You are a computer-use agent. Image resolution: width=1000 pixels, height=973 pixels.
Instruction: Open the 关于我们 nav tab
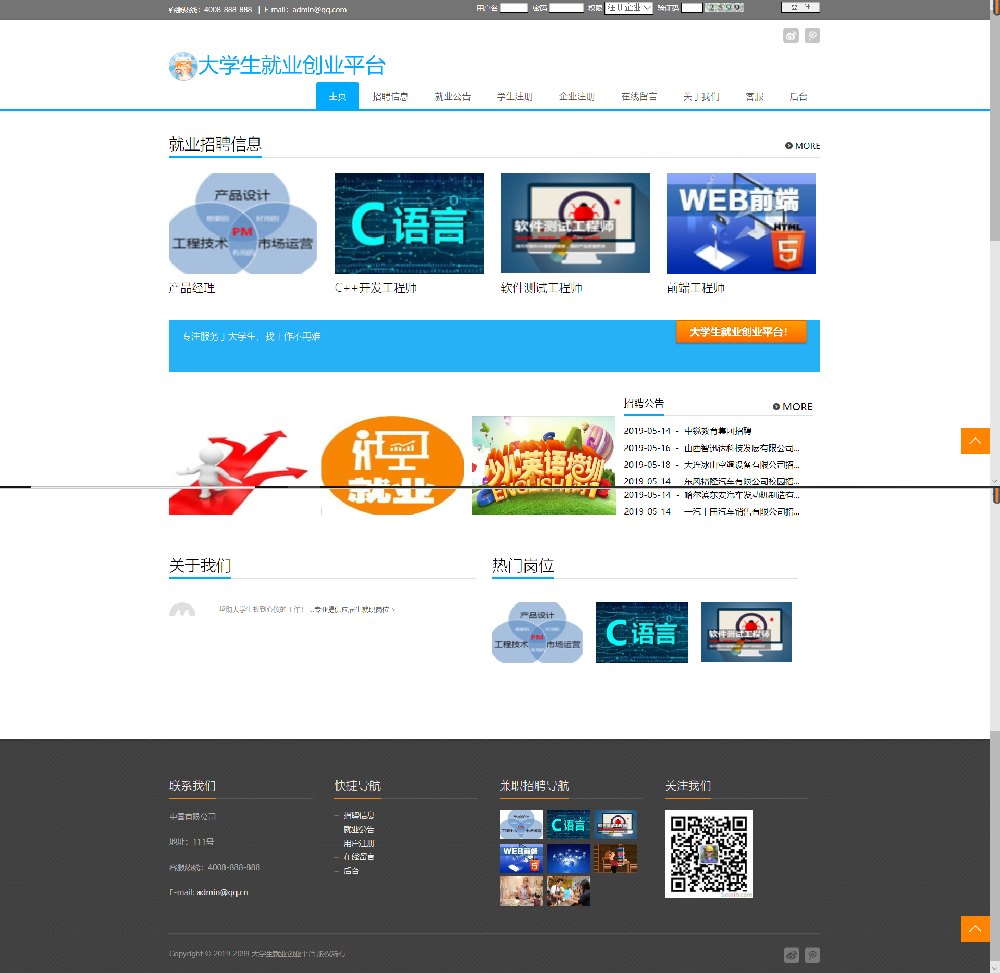point(701,96)
